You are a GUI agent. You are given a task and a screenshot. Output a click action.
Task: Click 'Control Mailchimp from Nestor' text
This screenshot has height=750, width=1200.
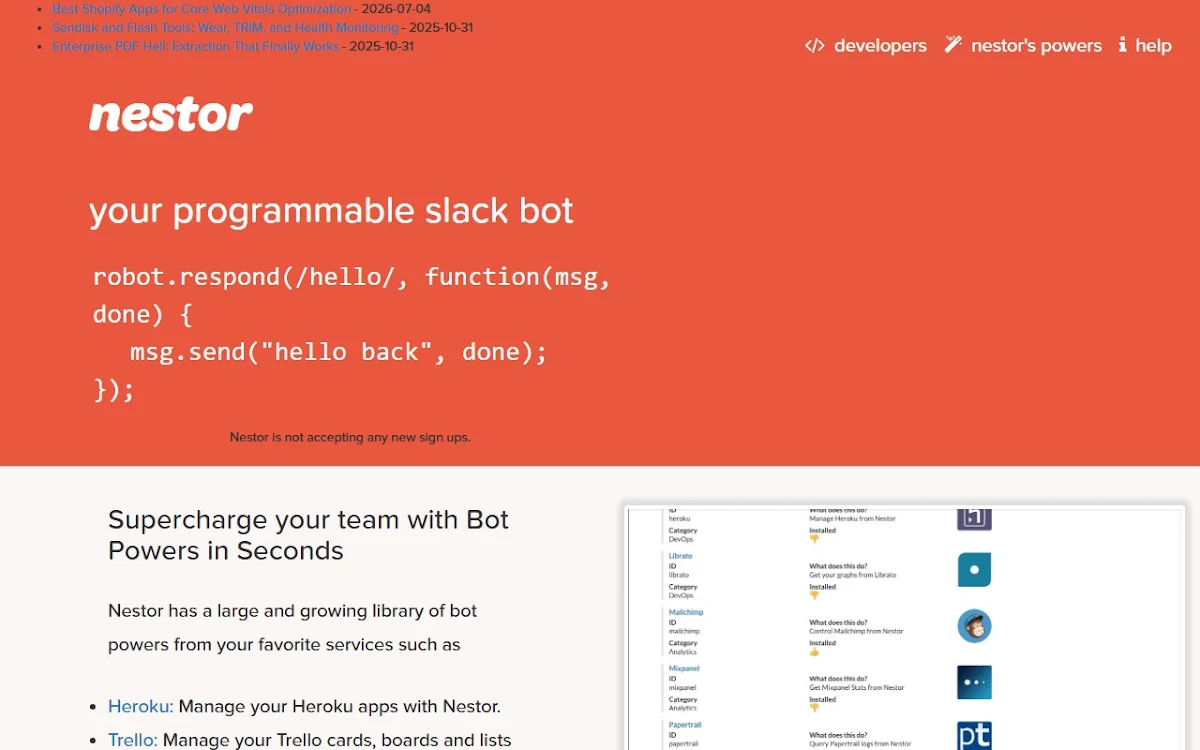click(856, 631)
